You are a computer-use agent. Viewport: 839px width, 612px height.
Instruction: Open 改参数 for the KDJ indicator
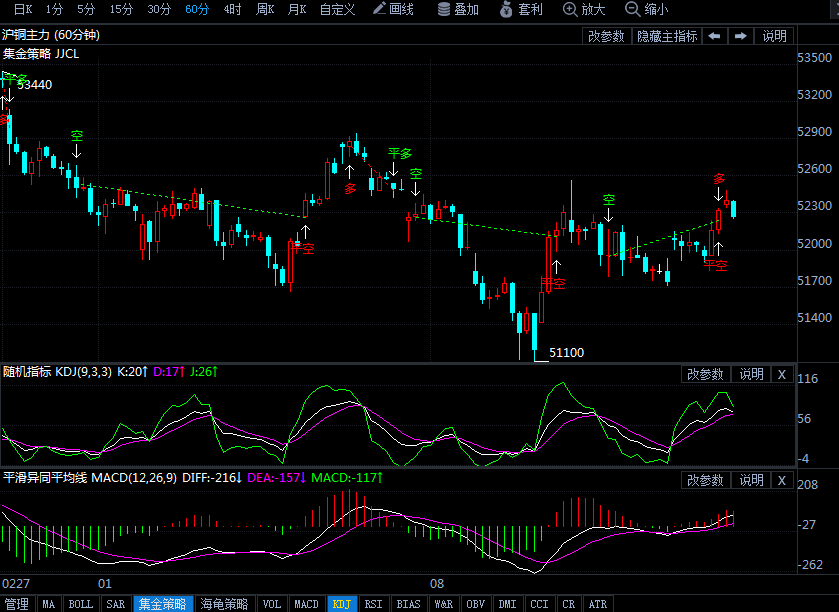click(x=705, y=374)
